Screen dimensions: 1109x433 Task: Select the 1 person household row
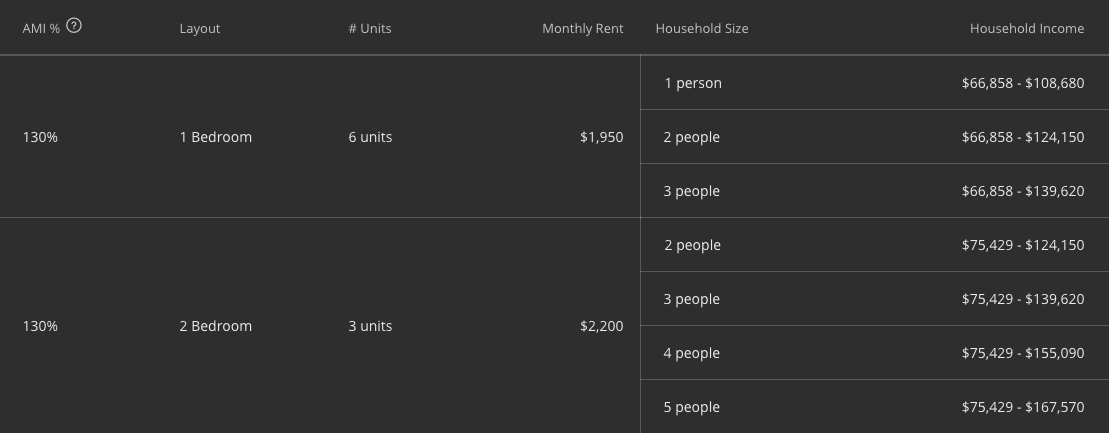coord(874,83)
